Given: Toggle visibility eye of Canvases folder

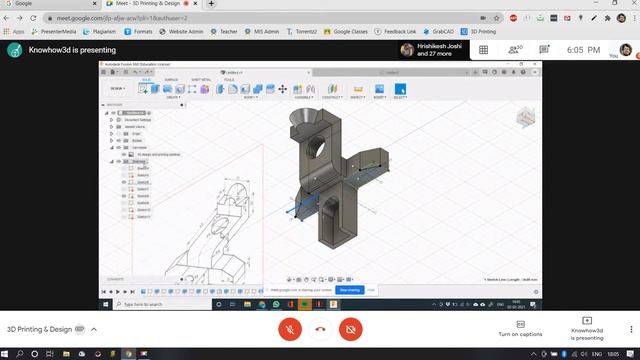Looking at the screenshot, I should 119,147.
